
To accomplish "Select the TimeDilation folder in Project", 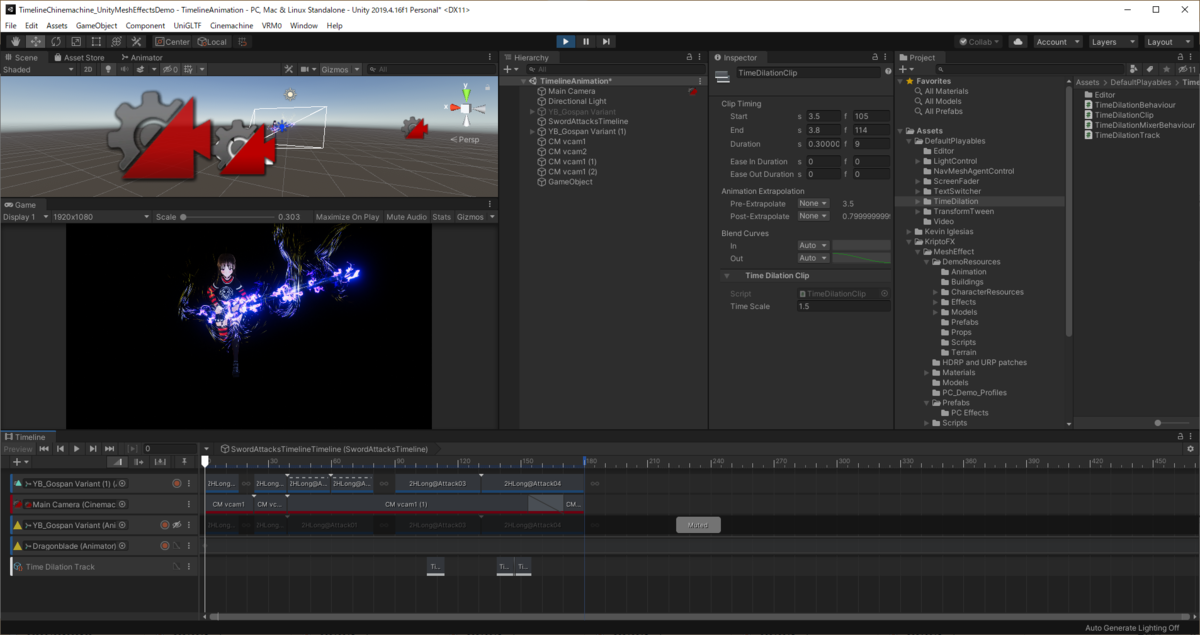I will tap(955, 201).
